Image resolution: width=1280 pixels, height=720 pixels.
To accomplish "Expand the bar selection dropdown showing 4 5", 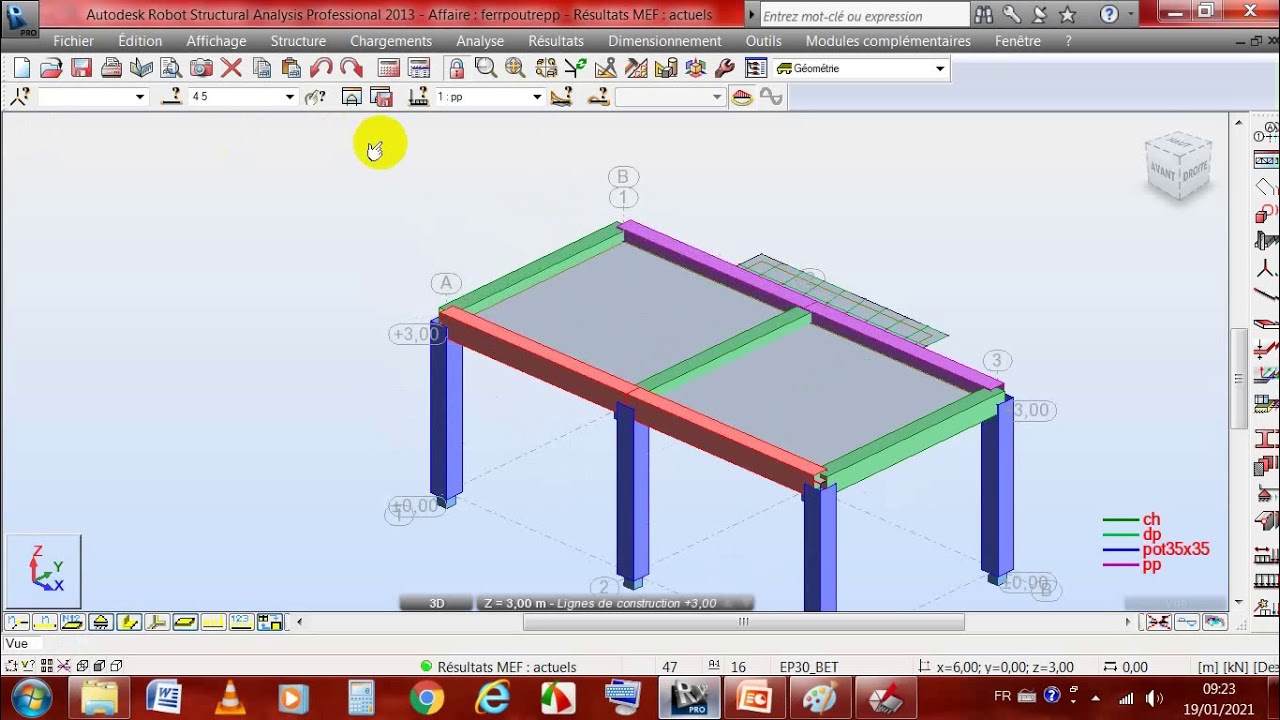I will pyautogui.click(x=290, y=97).
